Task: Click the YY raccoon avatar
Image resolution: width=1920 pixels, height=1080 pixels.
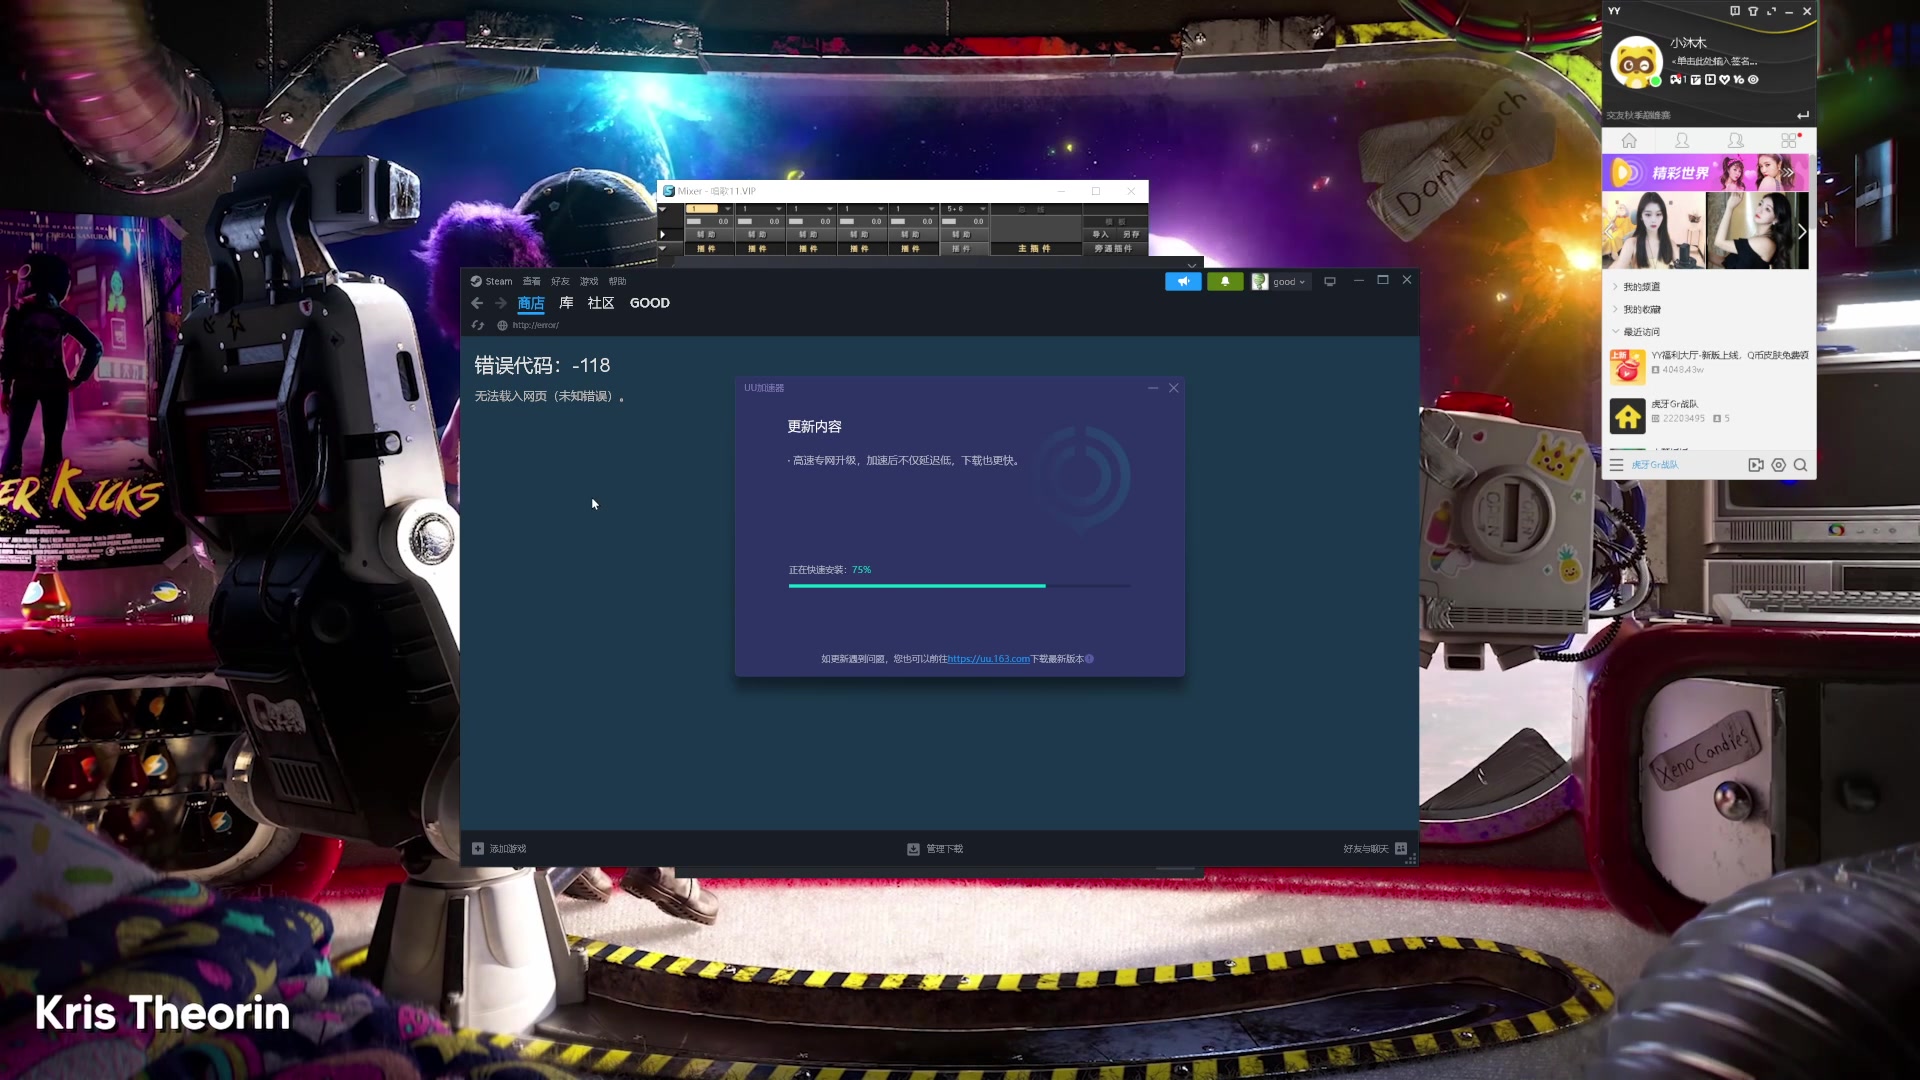Action: [x=1636, y=62]
